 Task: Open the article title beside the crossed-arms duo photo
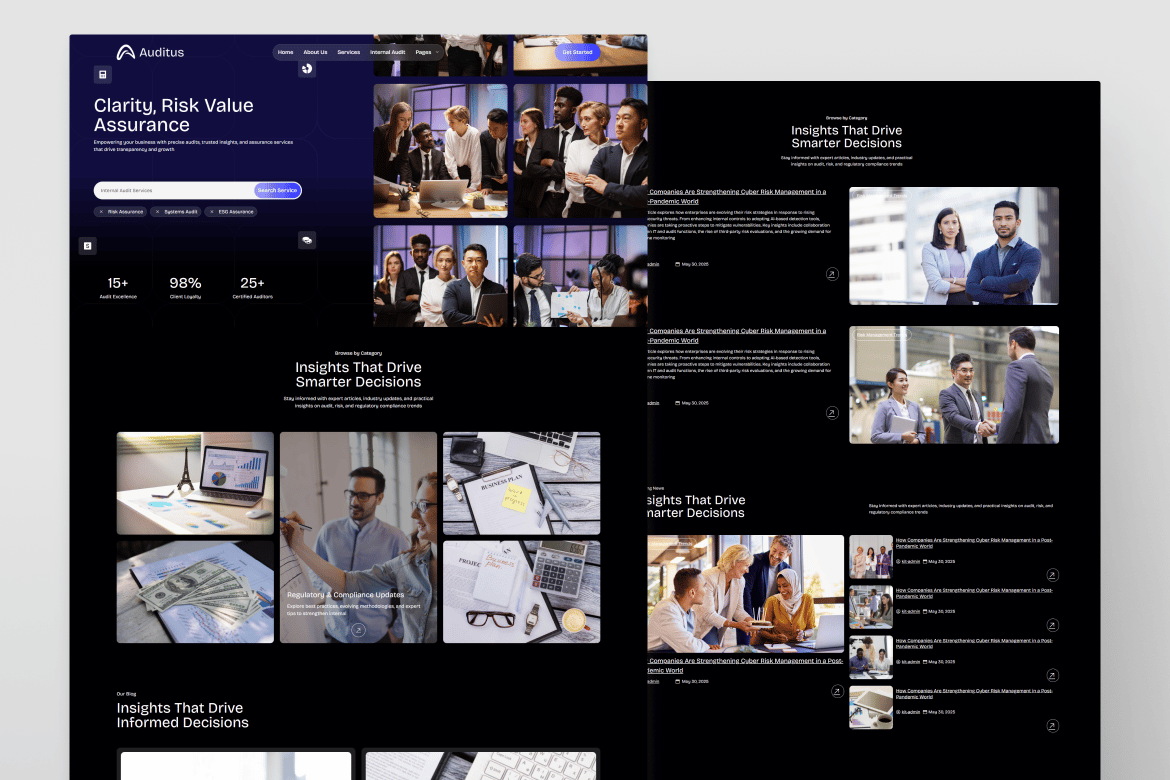point(736,196)
